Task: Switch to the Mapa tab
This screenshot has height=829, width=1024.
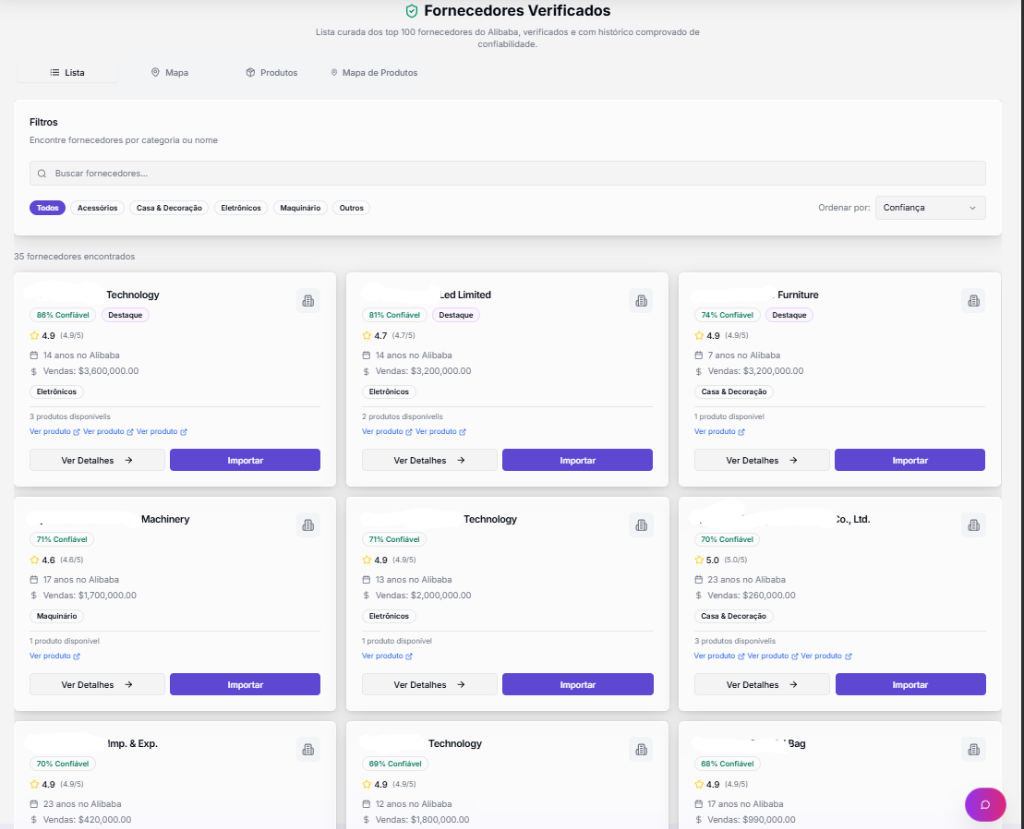Action: coord(170,73)
